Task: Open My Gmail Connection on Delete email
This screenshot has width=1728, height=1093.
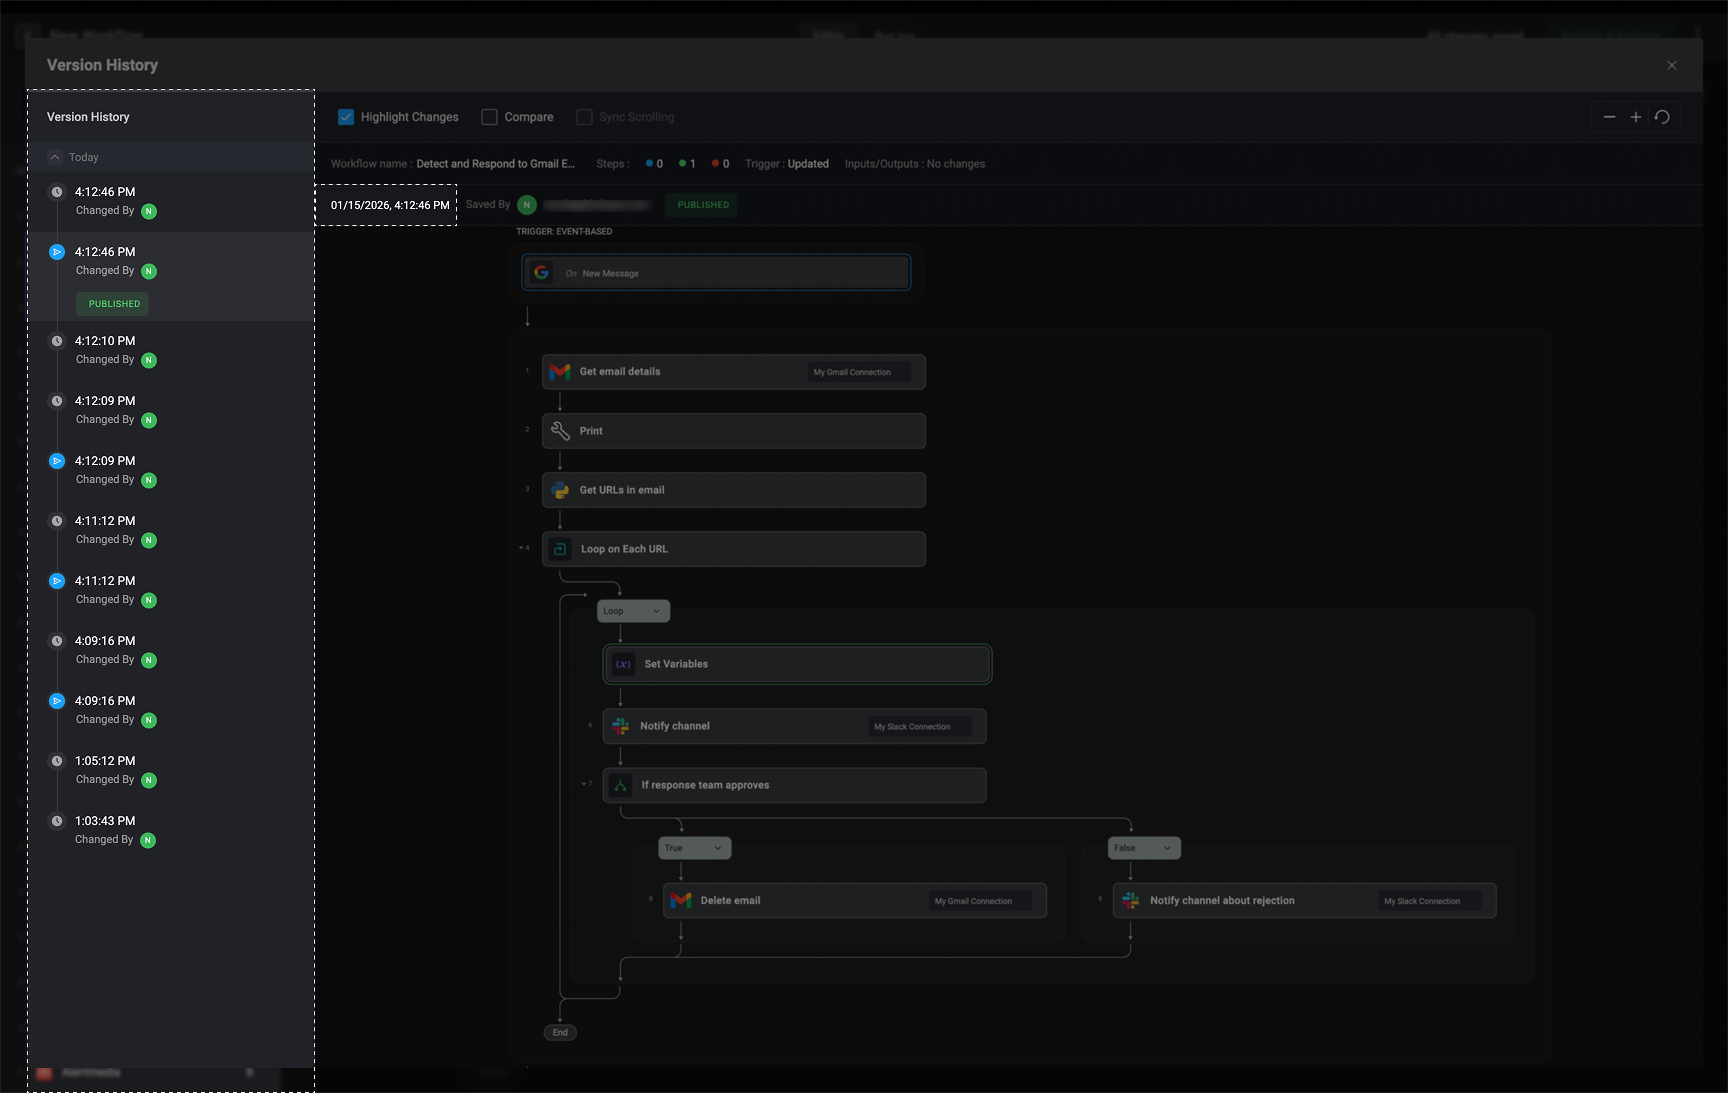Action: click(980, 901)
